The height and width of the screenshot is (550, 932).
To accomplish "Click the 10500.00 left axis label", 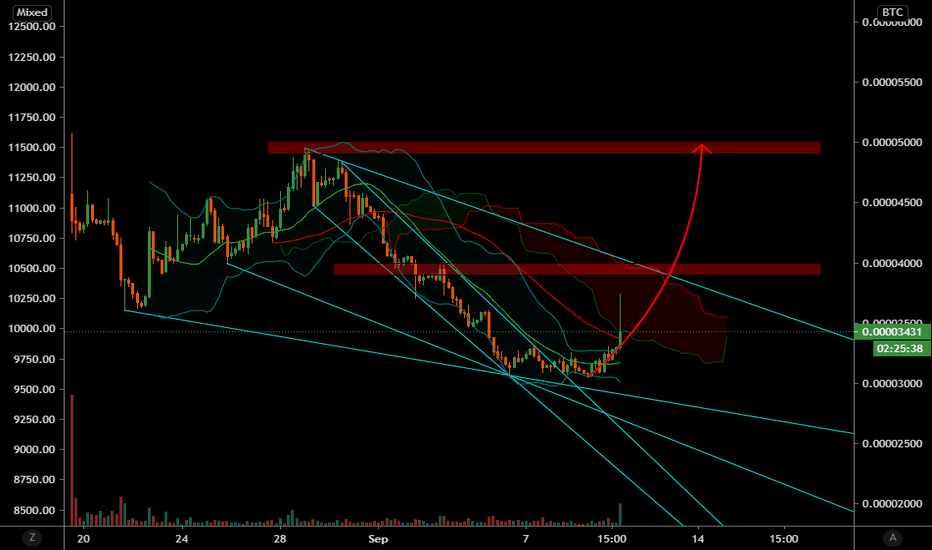I will (x=32, y=268).
